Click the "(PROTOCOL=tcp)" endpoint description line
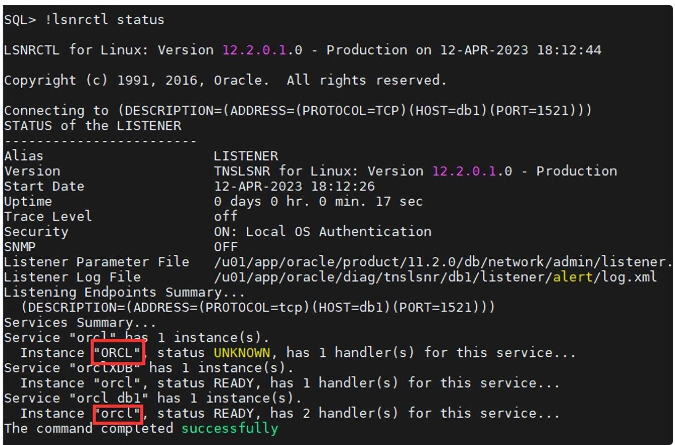This screenshot has height=445, width=675. [x=258, y=307]
